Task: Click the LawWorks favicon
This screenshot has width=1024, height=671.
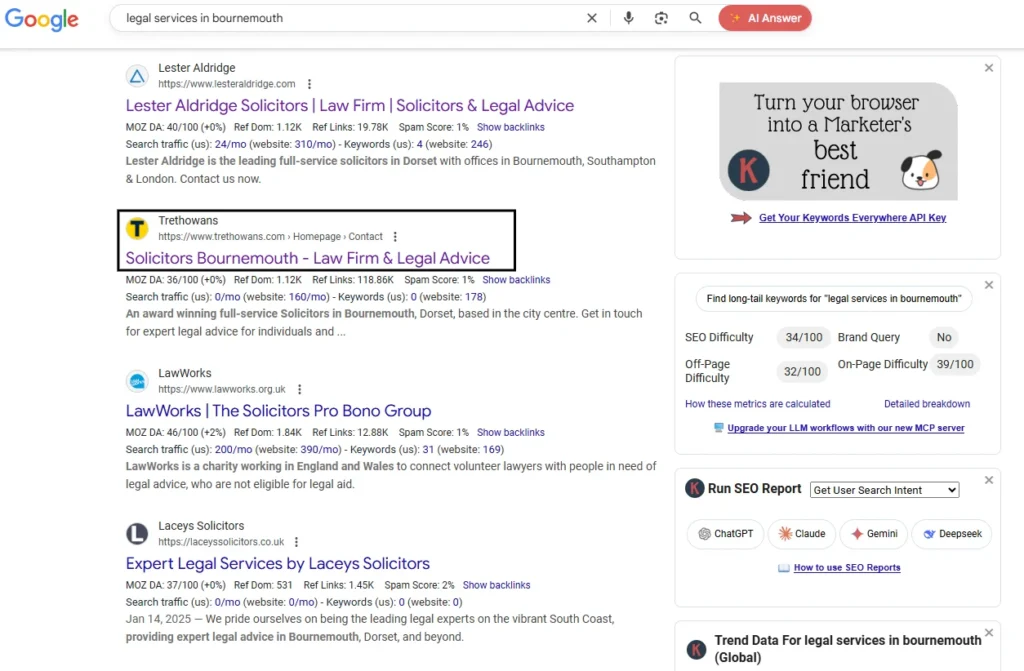Action: tap(137, 382)
